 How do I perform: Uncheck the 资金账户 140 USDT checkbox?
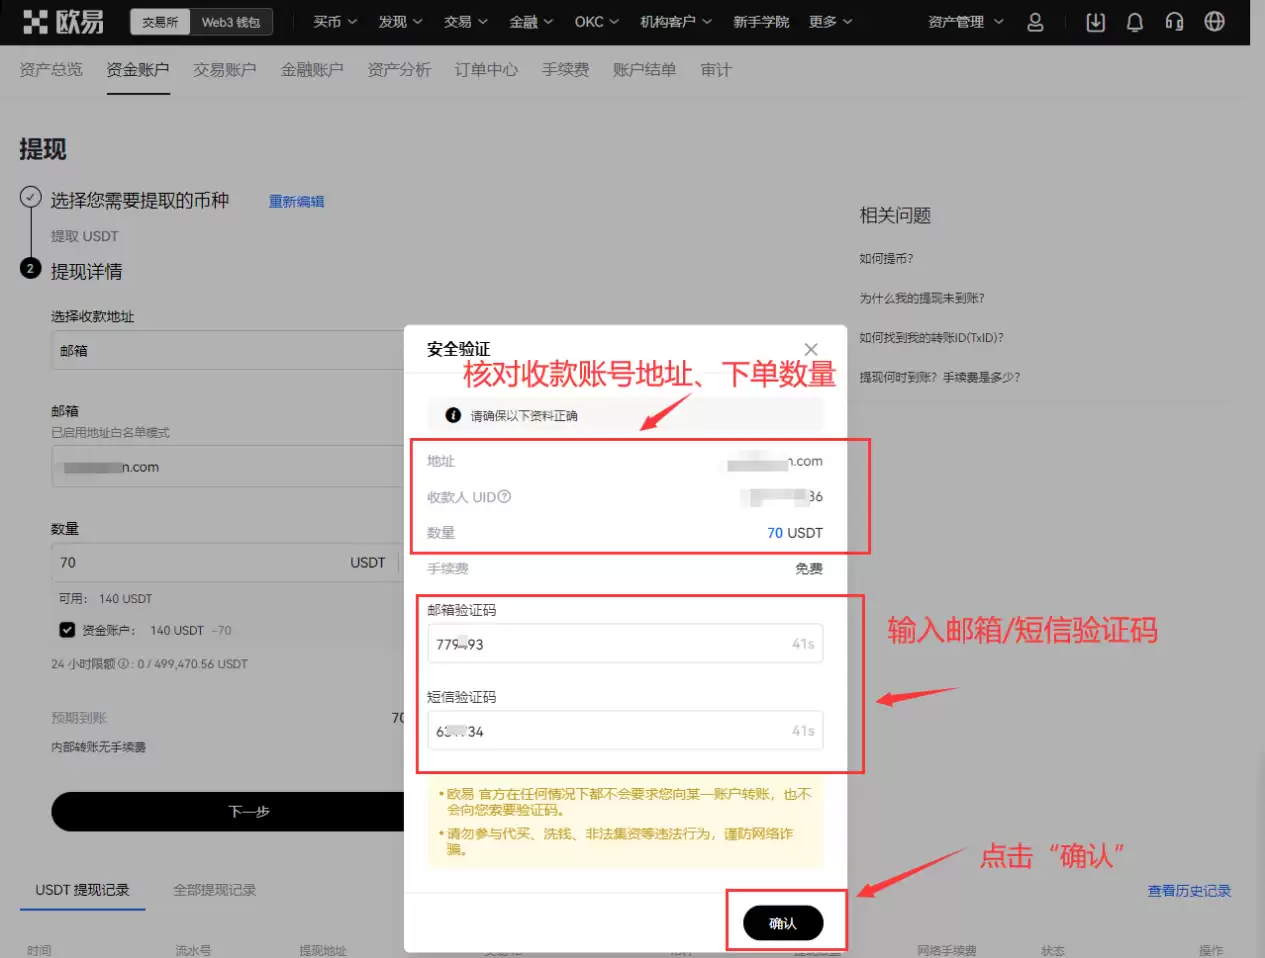pyautogui.click(x=66, y=630)
